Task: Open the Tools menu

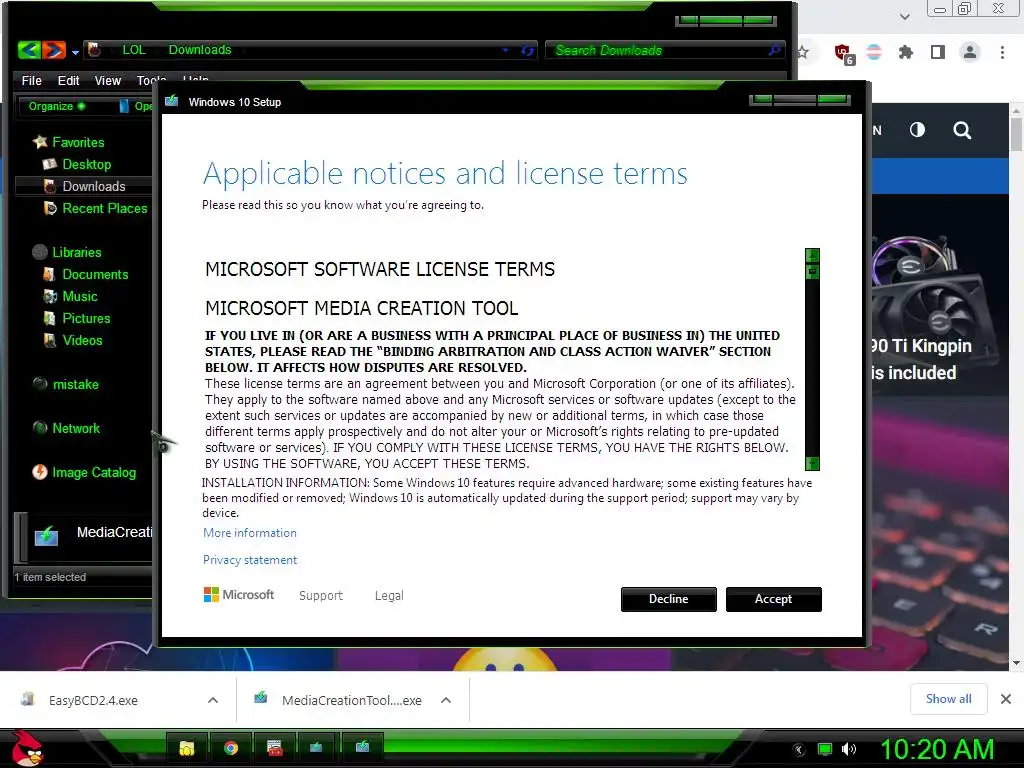Action: click(151, 80)
